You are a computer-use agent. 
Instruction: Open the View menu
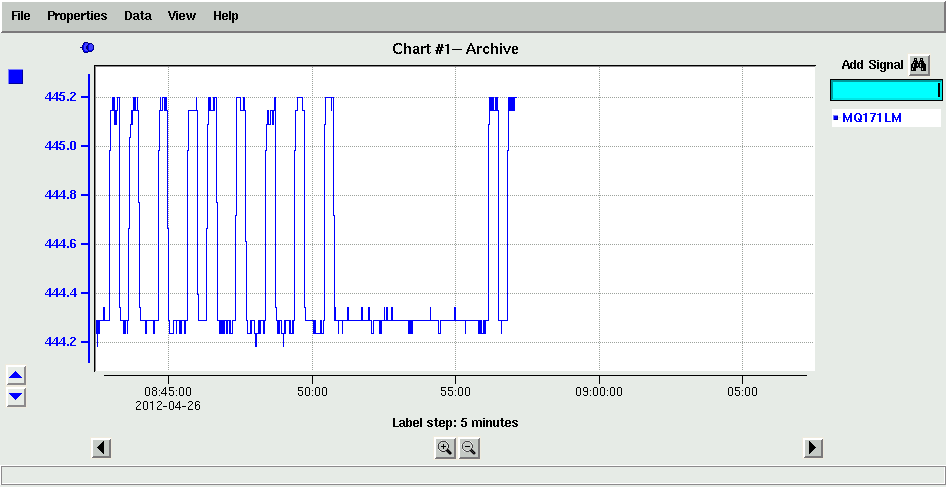[x=182, y=16]
